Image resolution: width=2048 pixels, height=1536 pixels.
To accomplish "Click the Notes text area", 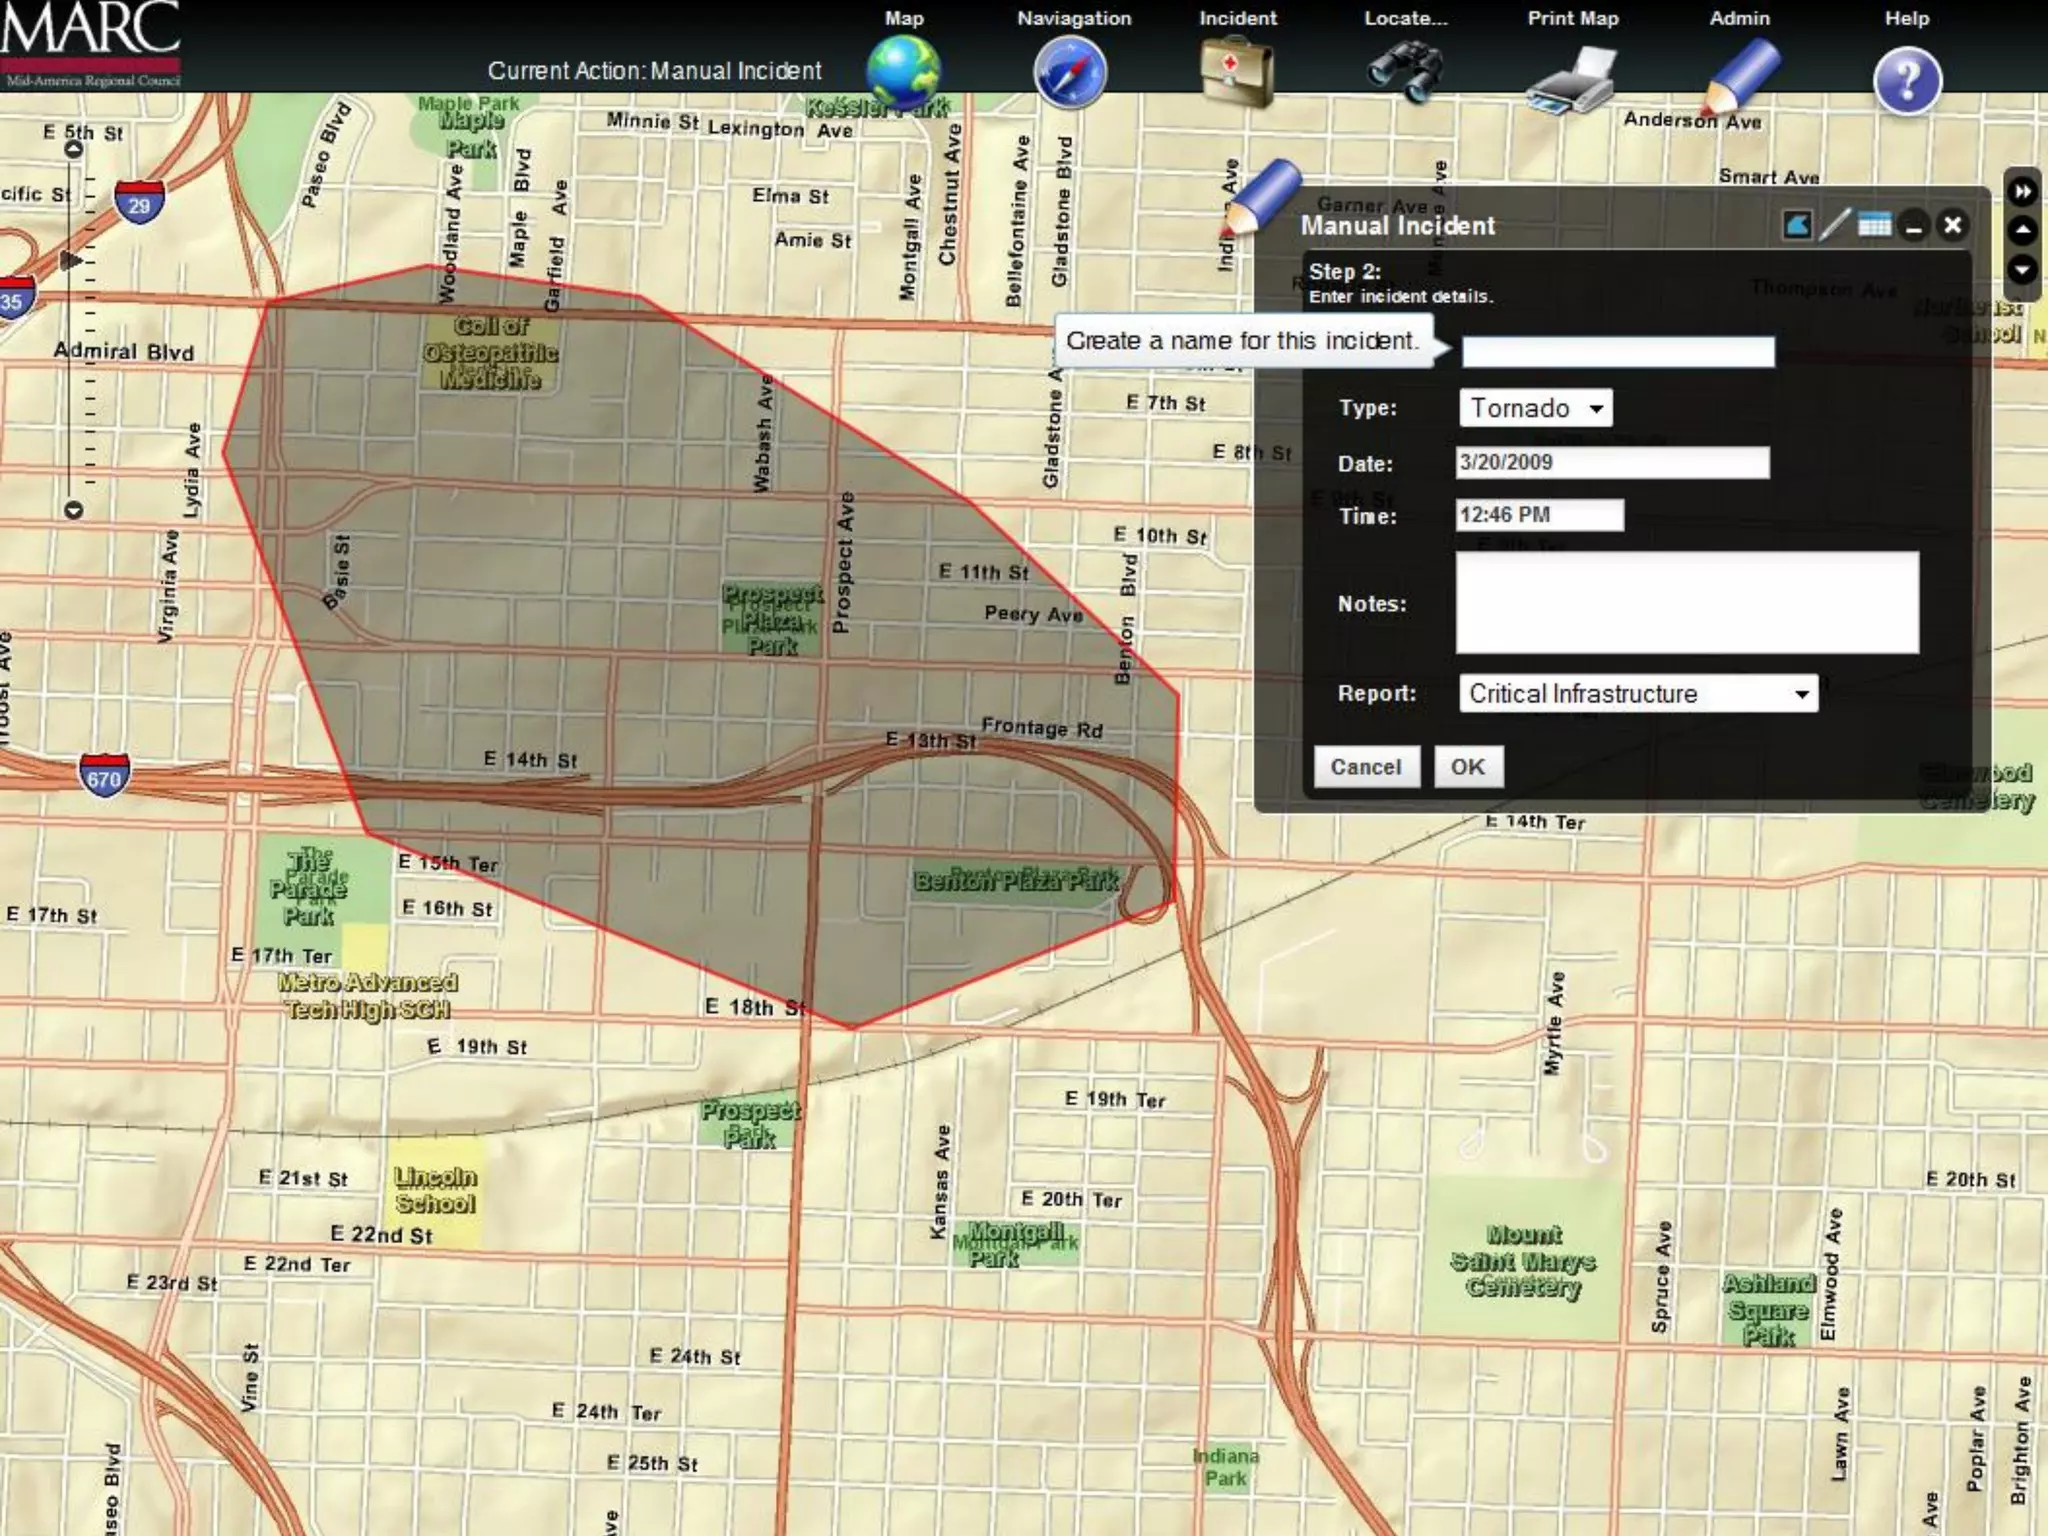I will coord(1687,603).
